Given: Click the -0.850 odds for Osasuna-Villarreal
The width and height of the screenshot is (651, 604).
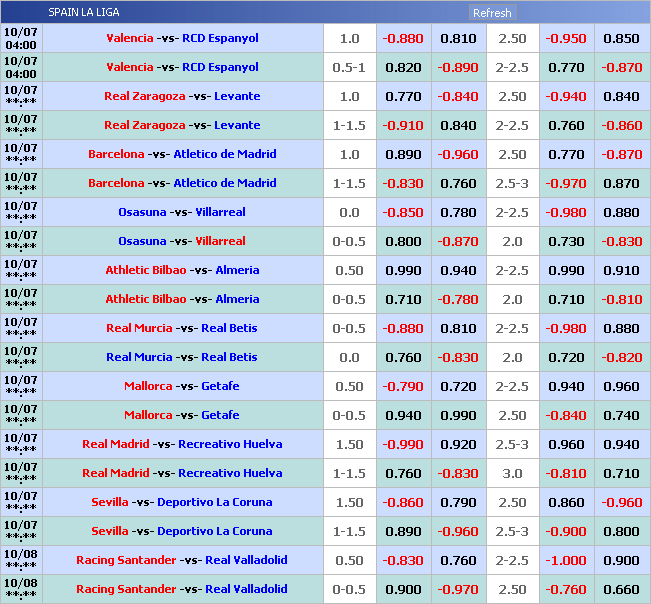Looking at the screenshot, I should [x=403, y=212].
